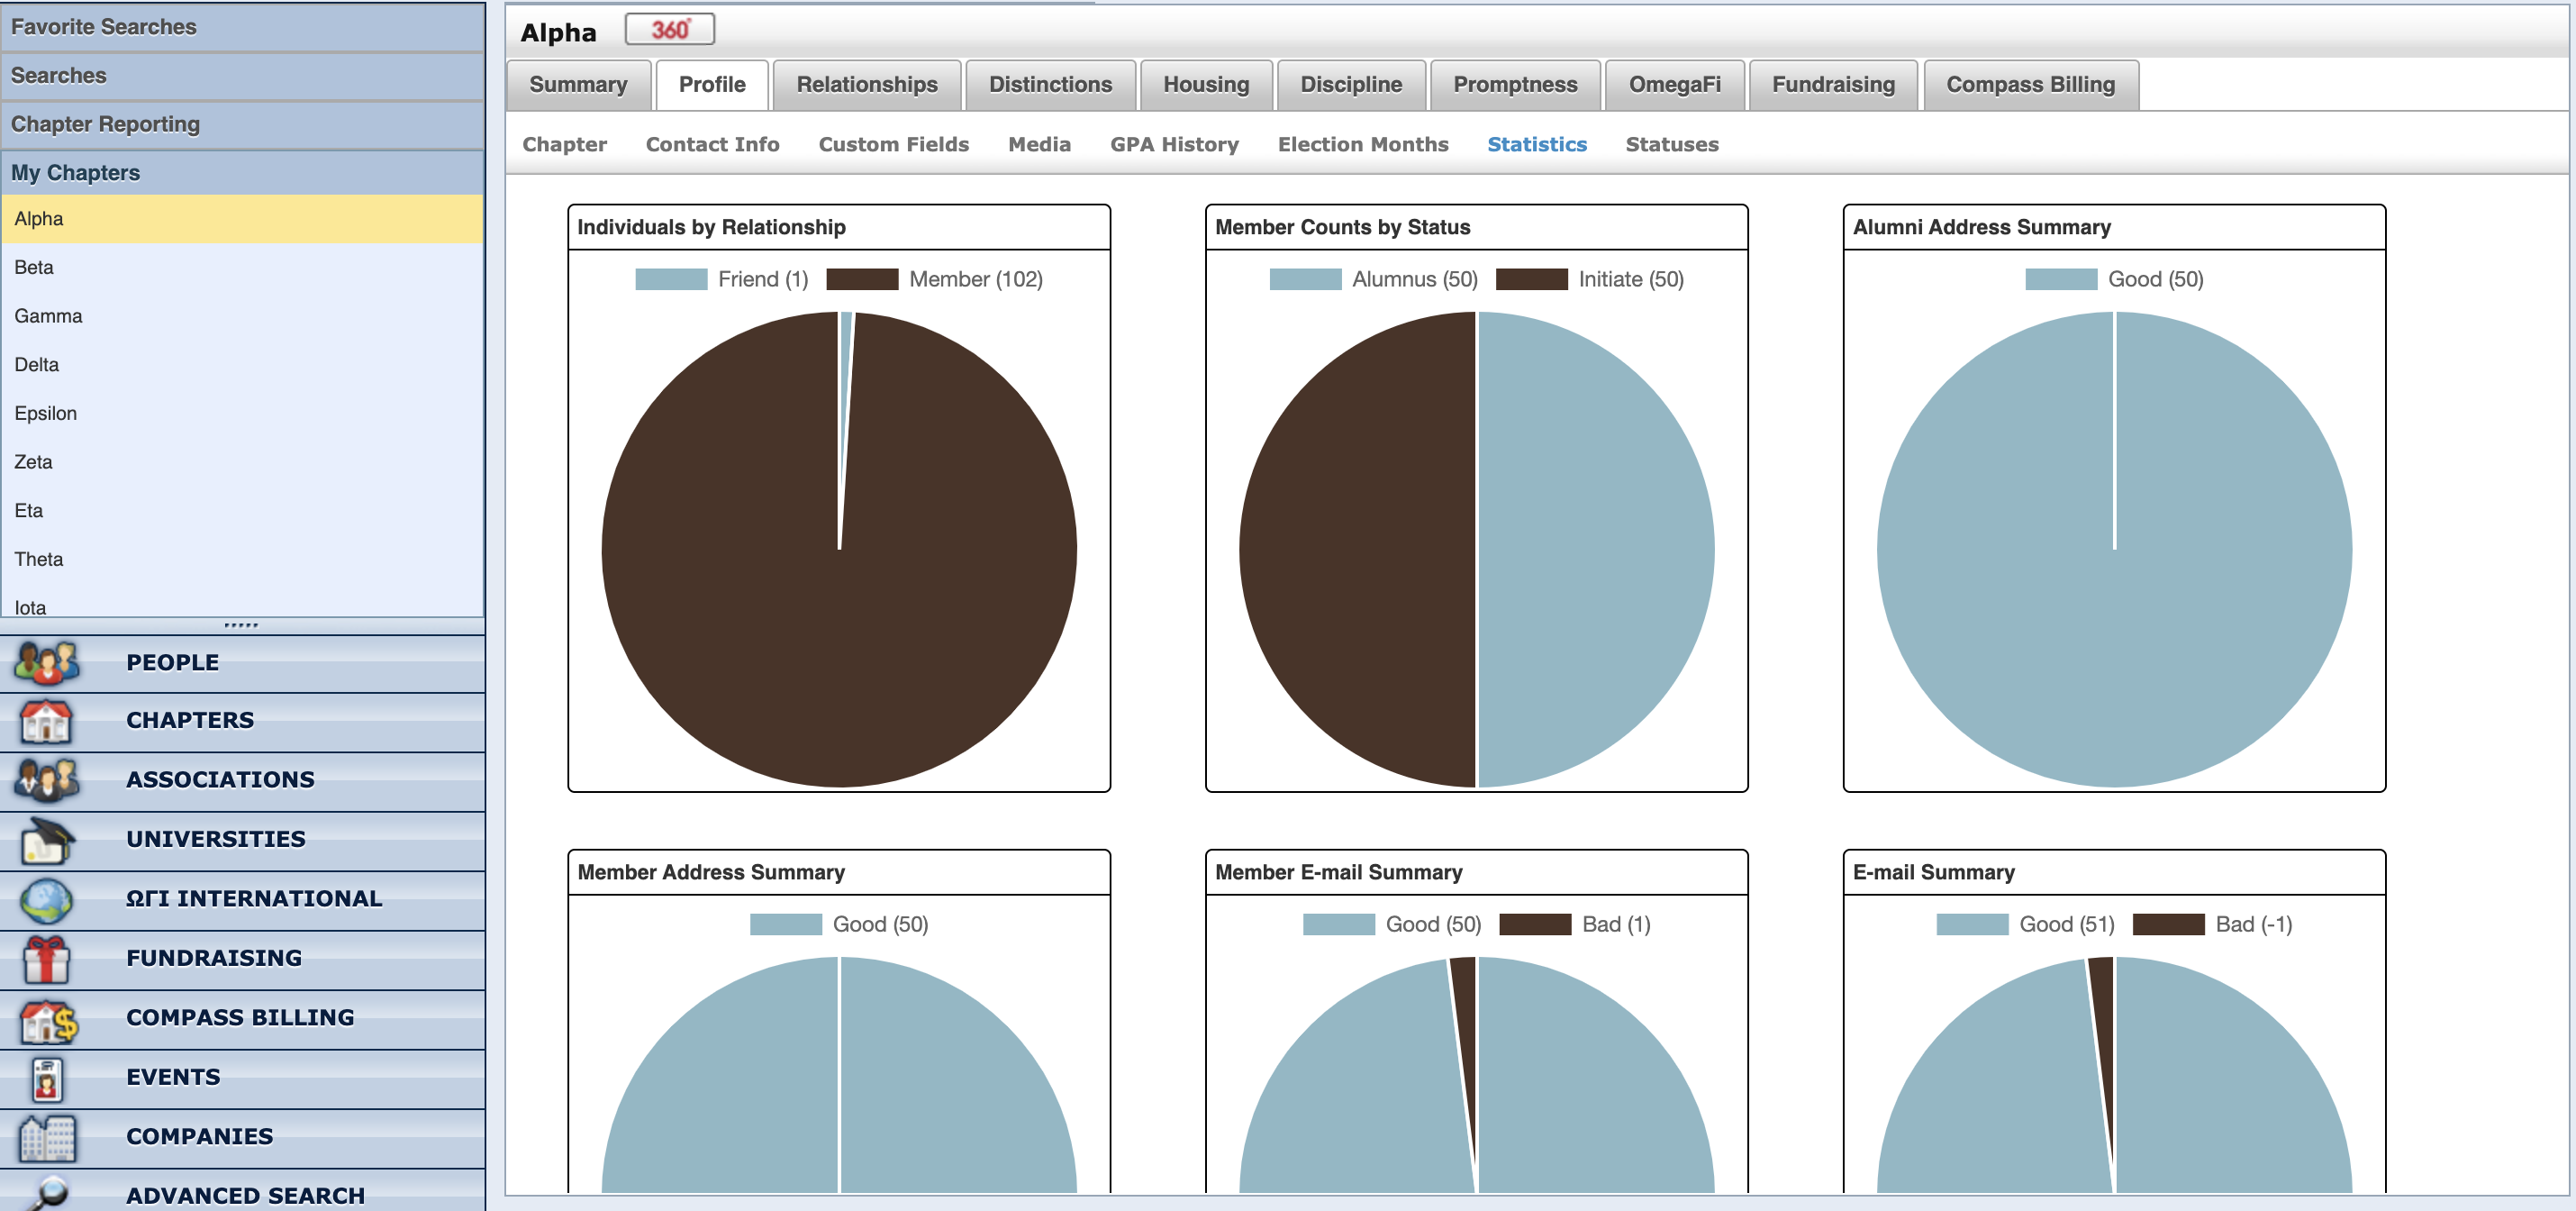This screenshot has width=2576, height=1211.
Task: Click the sidebar resize handle dots
Action: click(x=242, y=626)
